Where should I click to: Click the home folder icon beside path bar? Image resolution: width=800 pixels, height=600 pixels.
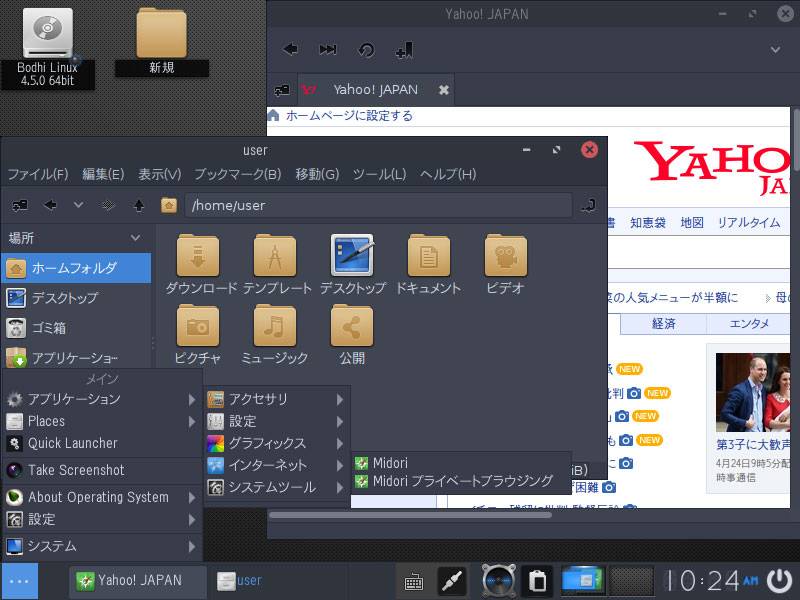[x=169, y=205]
